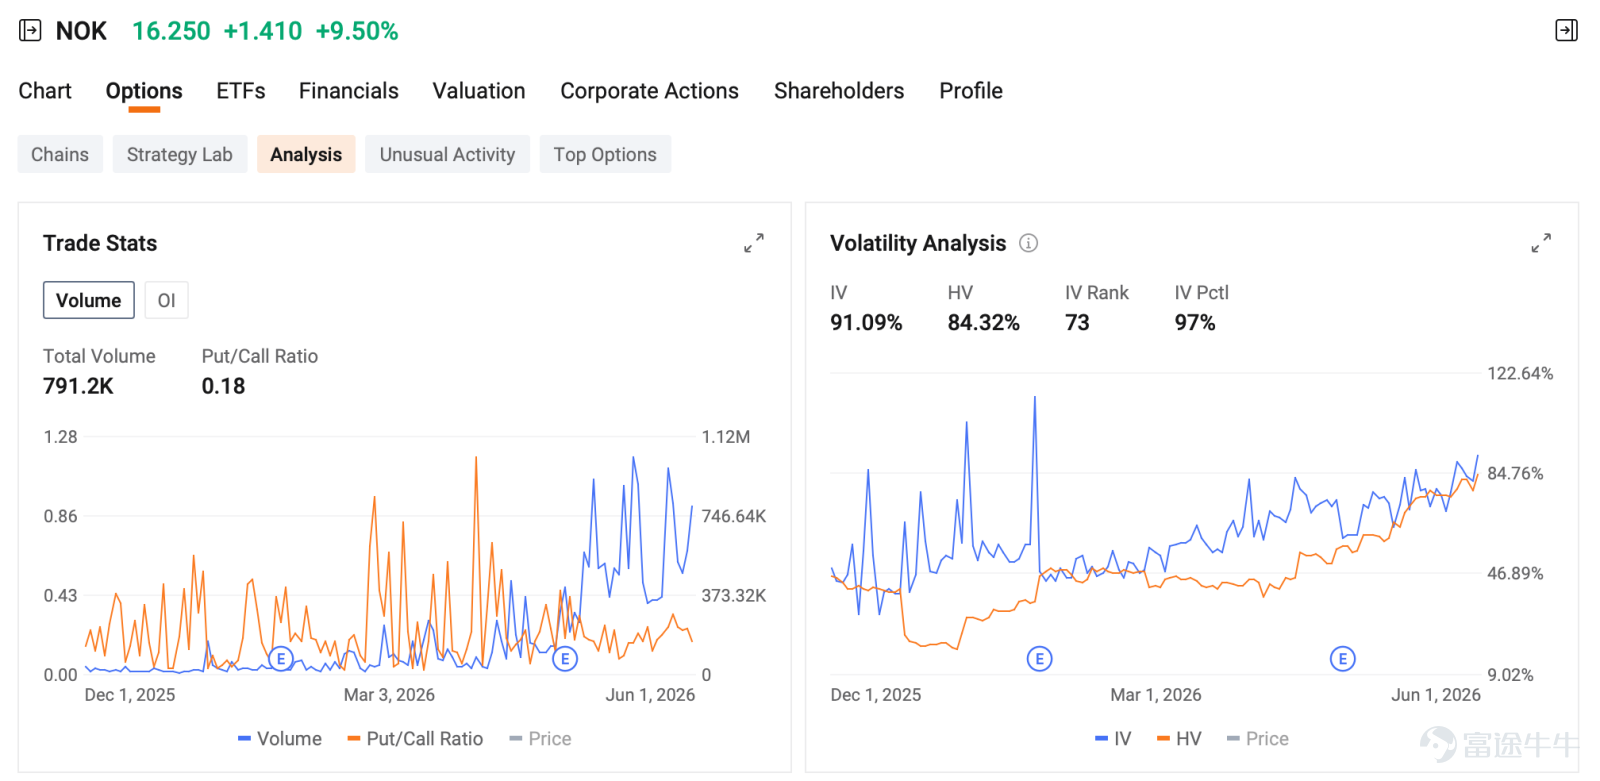Click the later earnings marker in Volatility chart
The width and height of the screenshot is (1600, 781).
tap(1342, 659)
